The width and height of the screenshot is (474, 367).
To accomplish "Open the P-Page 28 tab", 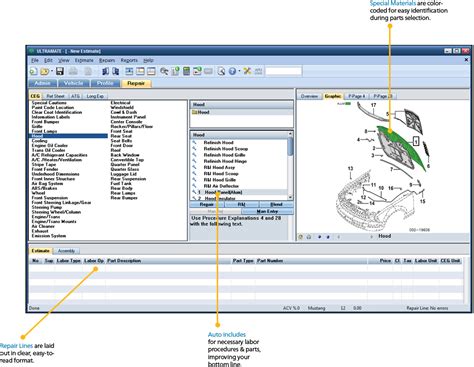I will coord(382,96).
